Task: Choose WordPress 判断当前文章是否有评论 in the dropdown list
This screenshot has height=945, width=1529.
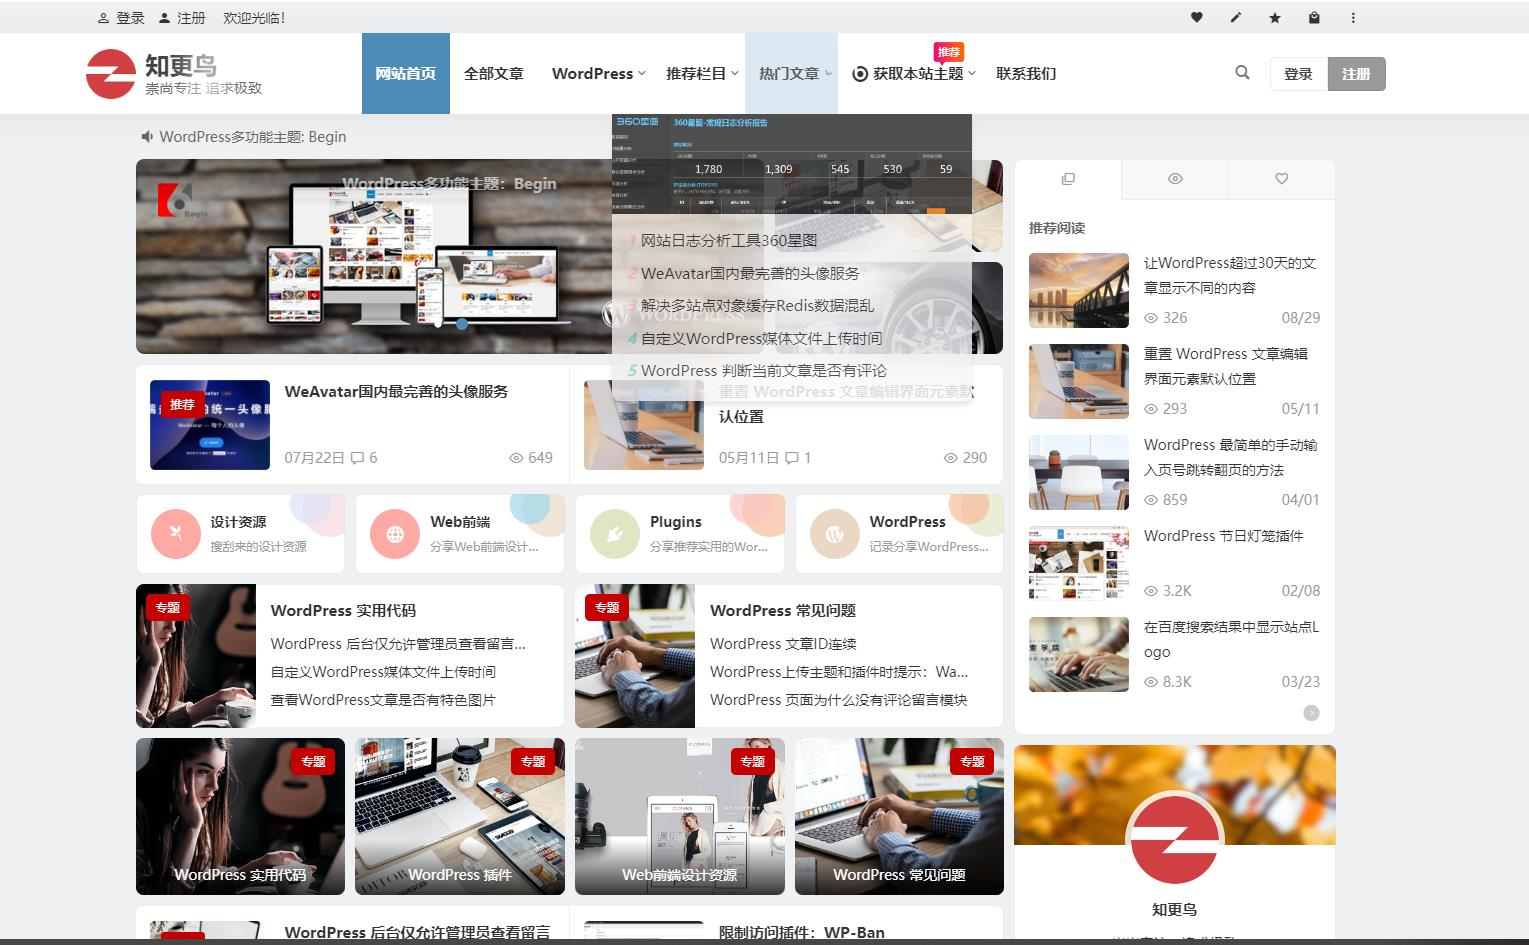Action: tap(763, 370)
